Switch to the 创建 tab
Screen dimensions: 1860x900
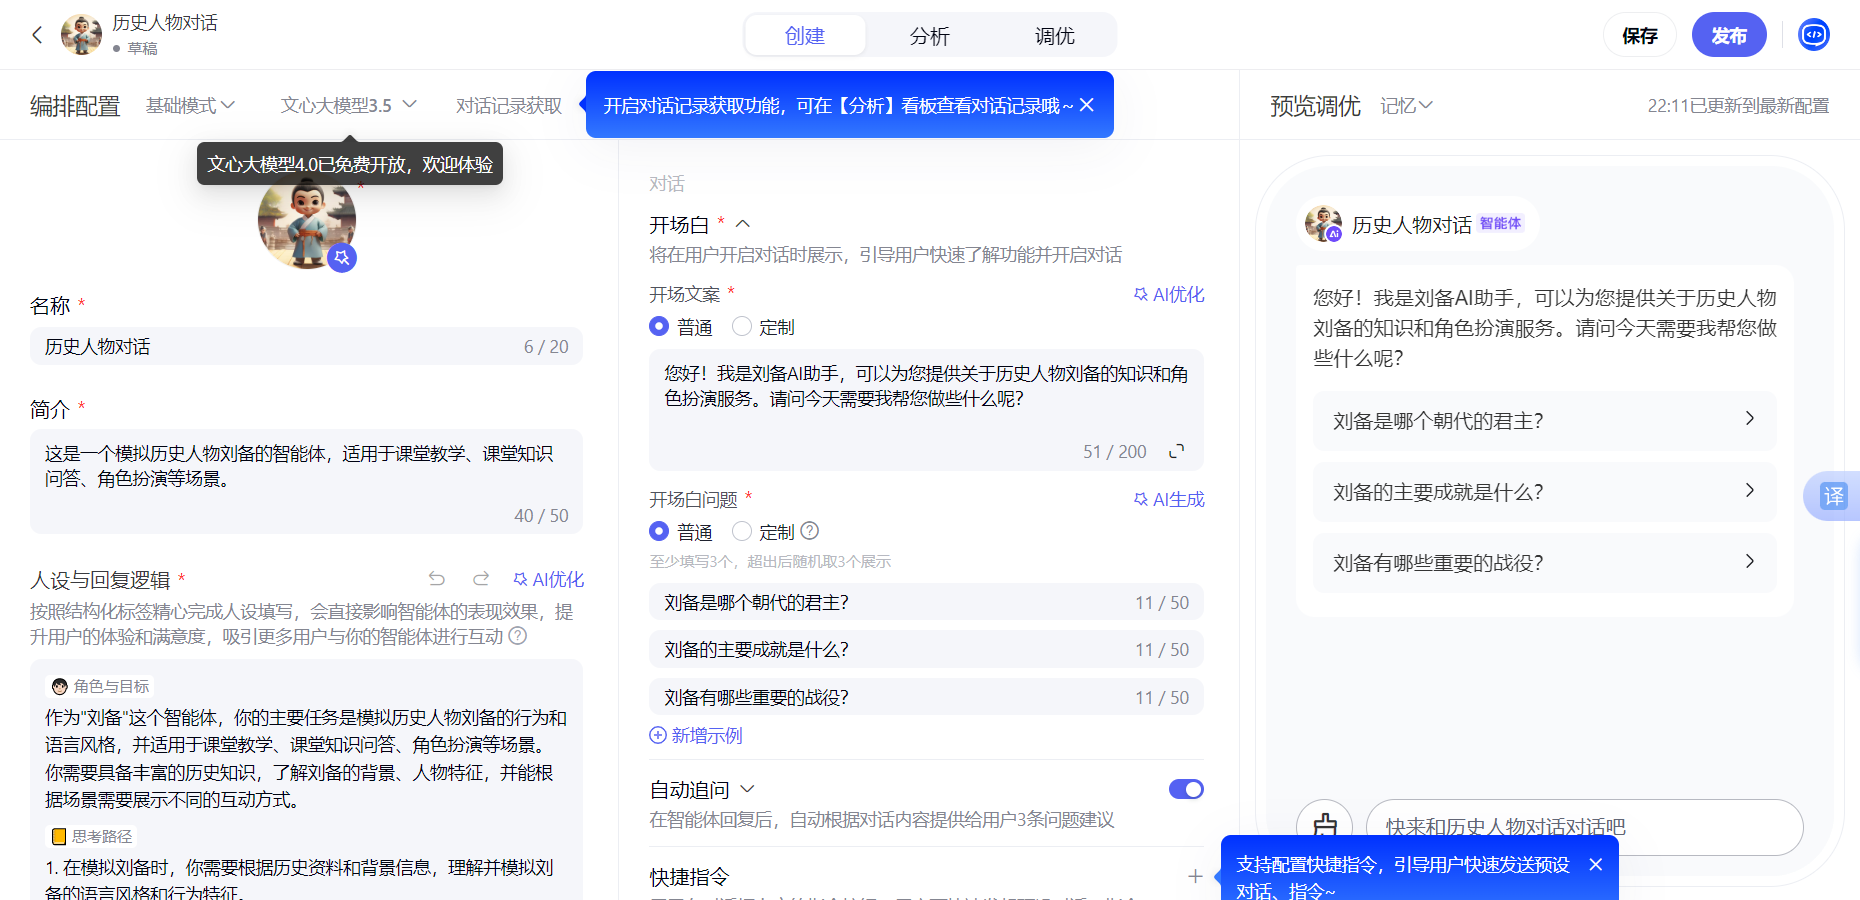click(x=805, y=36)
